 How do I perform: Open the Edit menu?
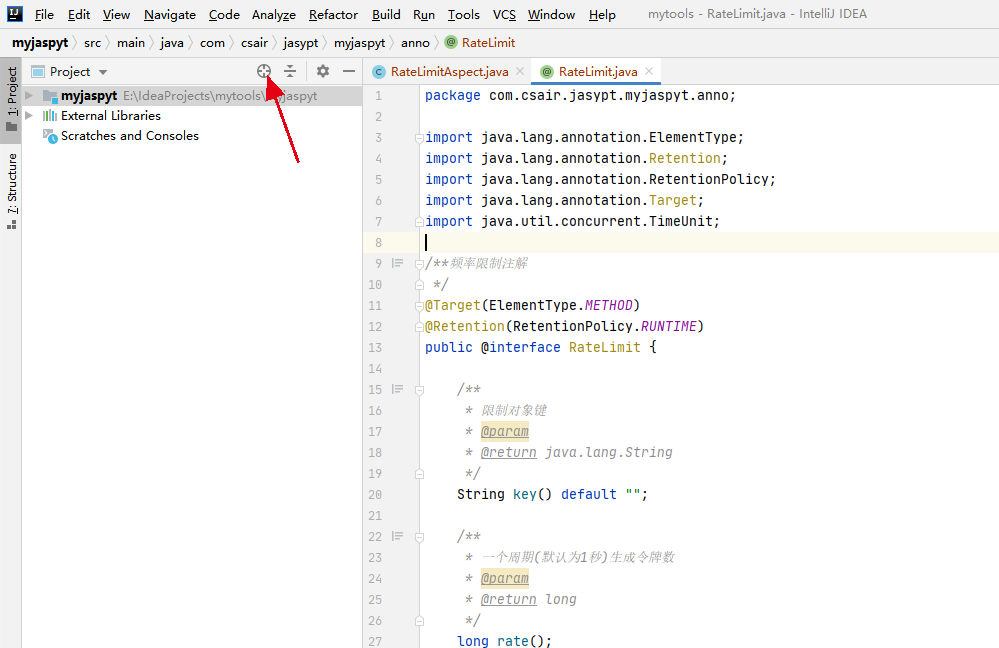point(79,14)
